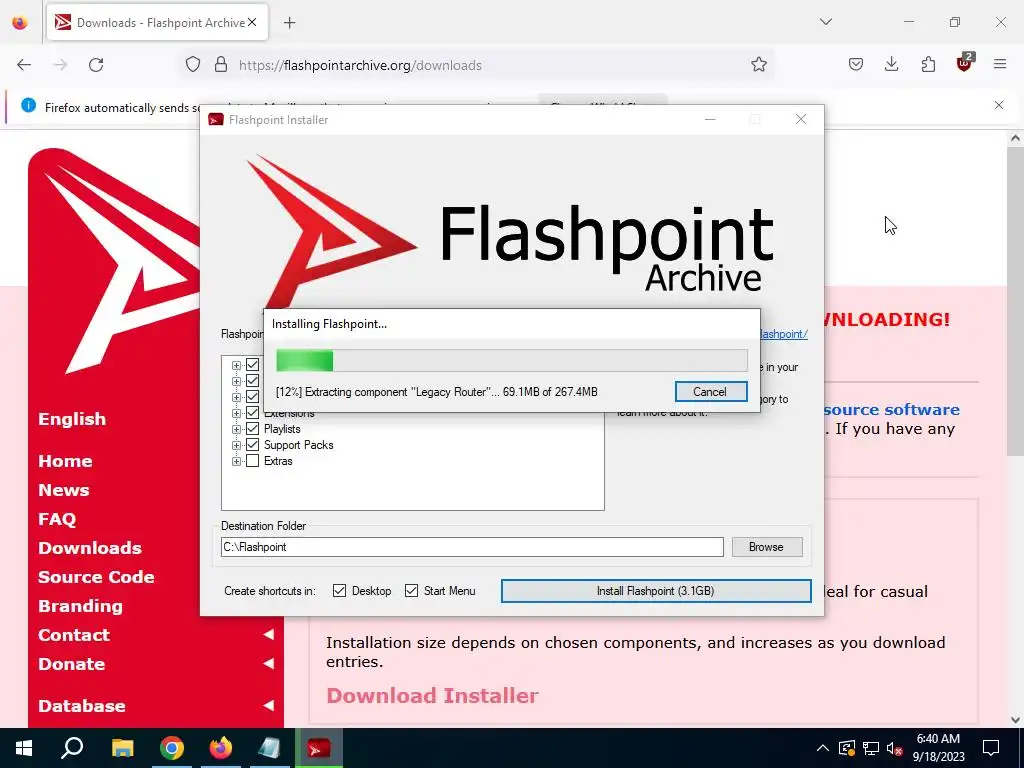Expand the Playlists tree node
The height and width of the screenshot is (768, 1024).
tap(236, 429)
